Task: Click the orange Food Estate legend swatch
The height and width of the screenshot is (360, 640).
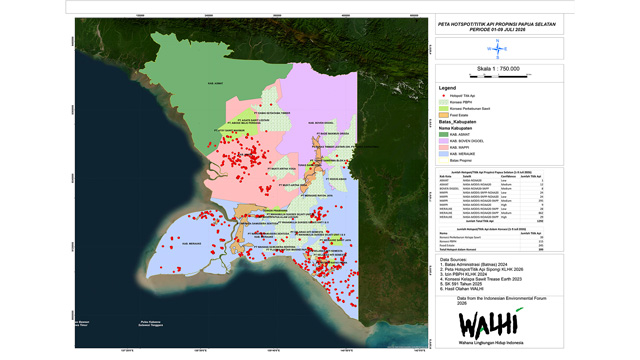Action: [x=443, y=116]
